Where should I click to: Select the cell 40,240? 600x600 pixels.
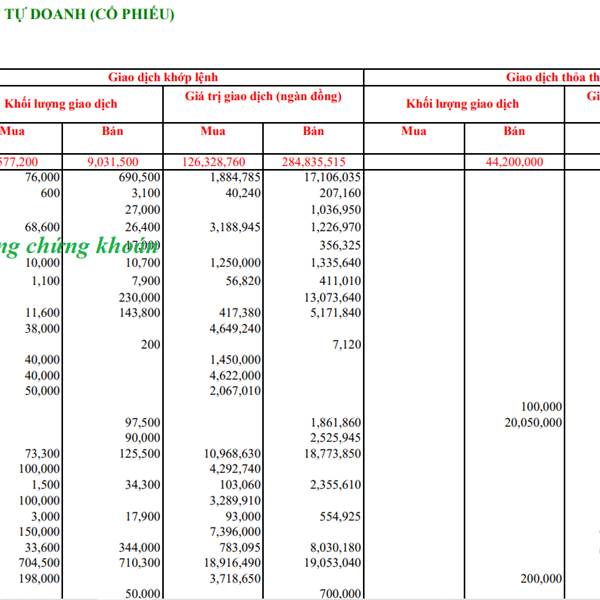tap(243, 193)
